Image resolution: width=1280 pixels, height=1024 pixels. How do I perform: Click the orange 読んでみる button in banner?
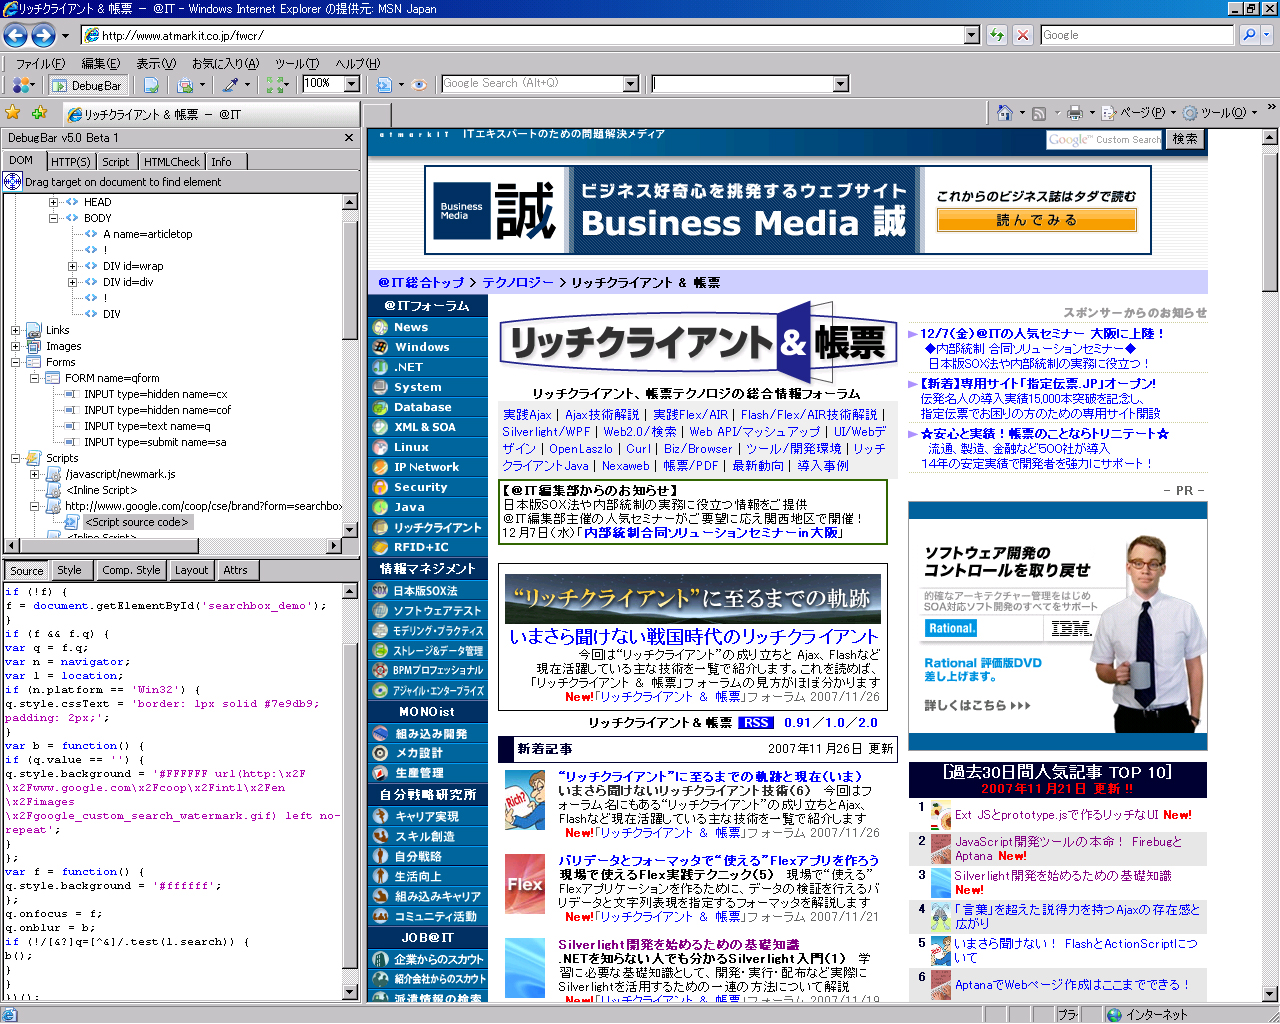click(1037, 220)
